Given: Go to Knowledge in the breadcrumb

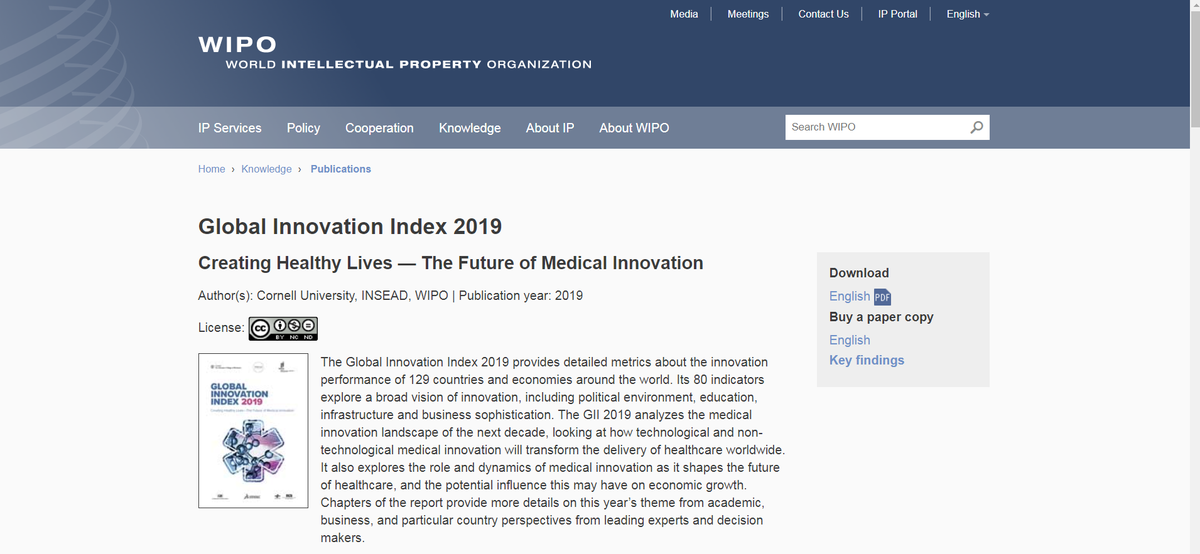Looking at the screenshot, I should click(x=266, y=169).
